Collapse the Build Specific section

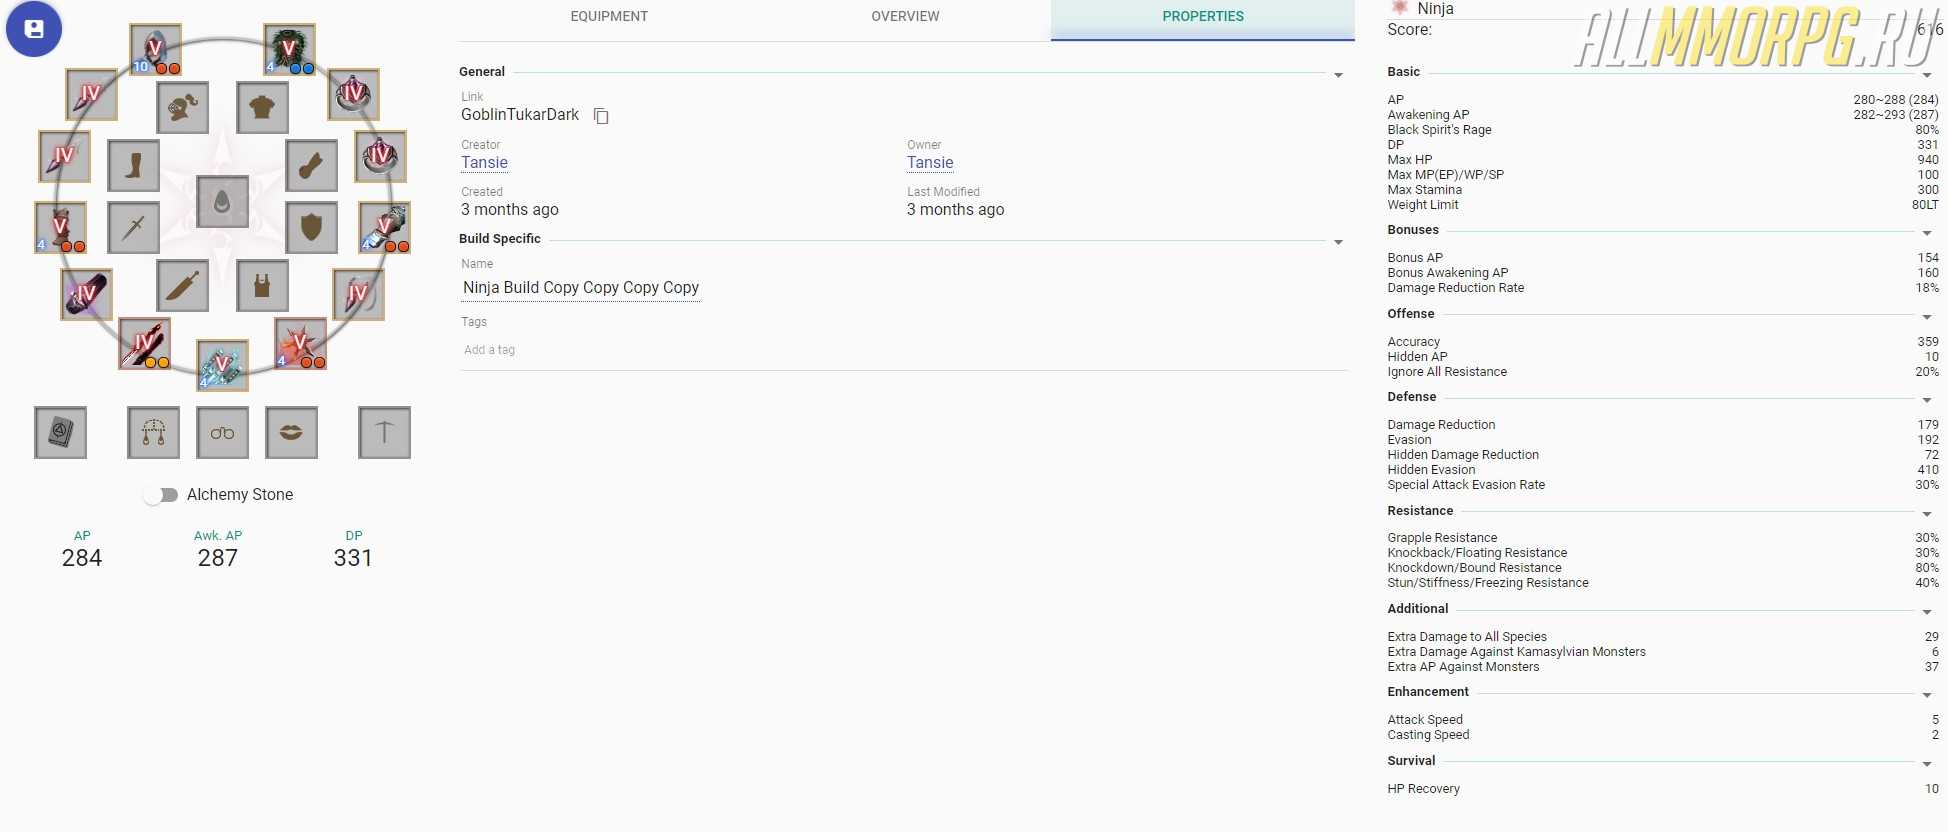point(1338,242)
